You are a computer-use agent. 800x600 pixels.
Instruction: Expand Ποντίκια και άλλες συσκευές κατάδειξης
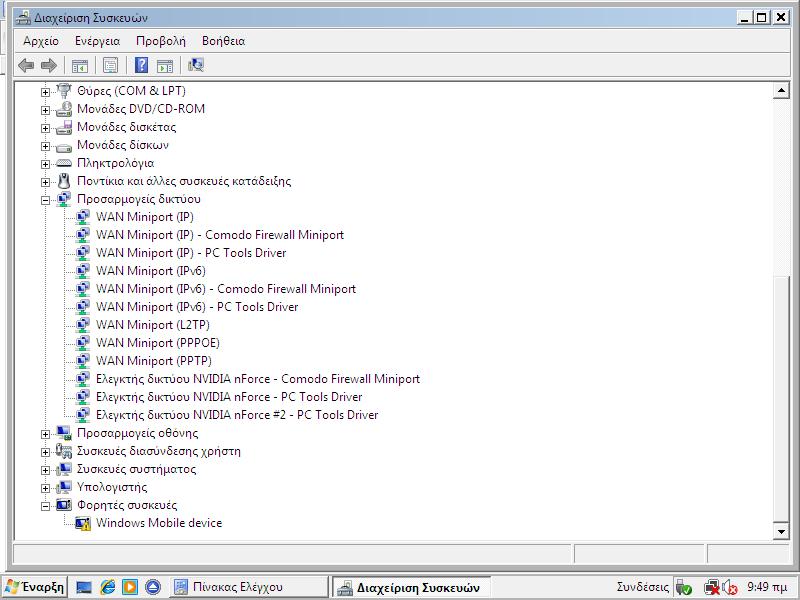[x=45, y=182]
